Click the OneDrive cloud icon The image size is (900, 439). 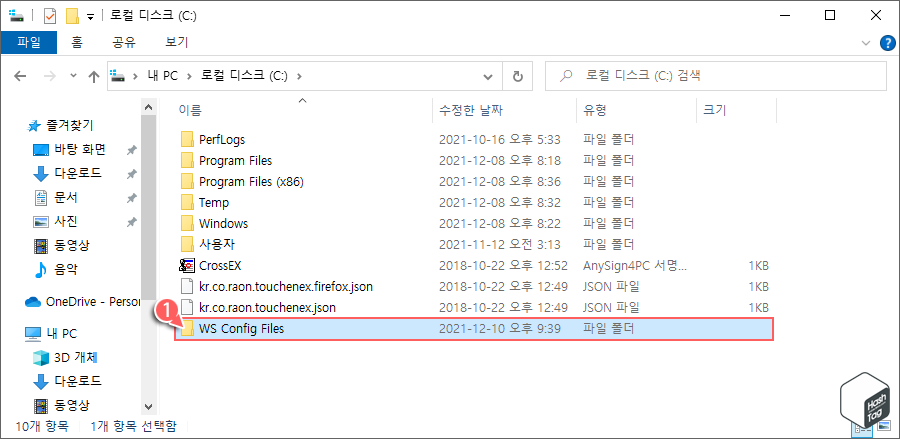point(33,302)
